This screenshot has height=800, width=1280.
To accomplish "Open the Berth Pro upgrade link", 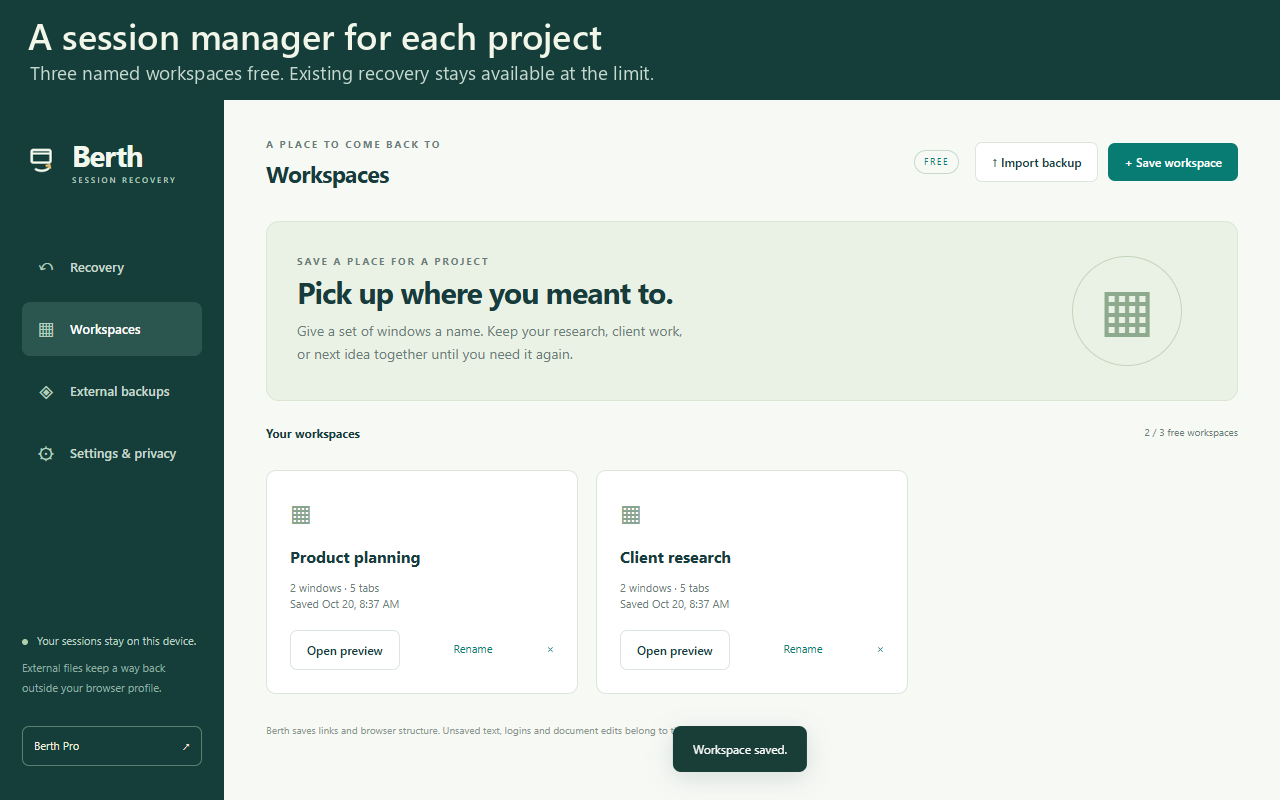I will pyautogui.click(x=112, y=746).
